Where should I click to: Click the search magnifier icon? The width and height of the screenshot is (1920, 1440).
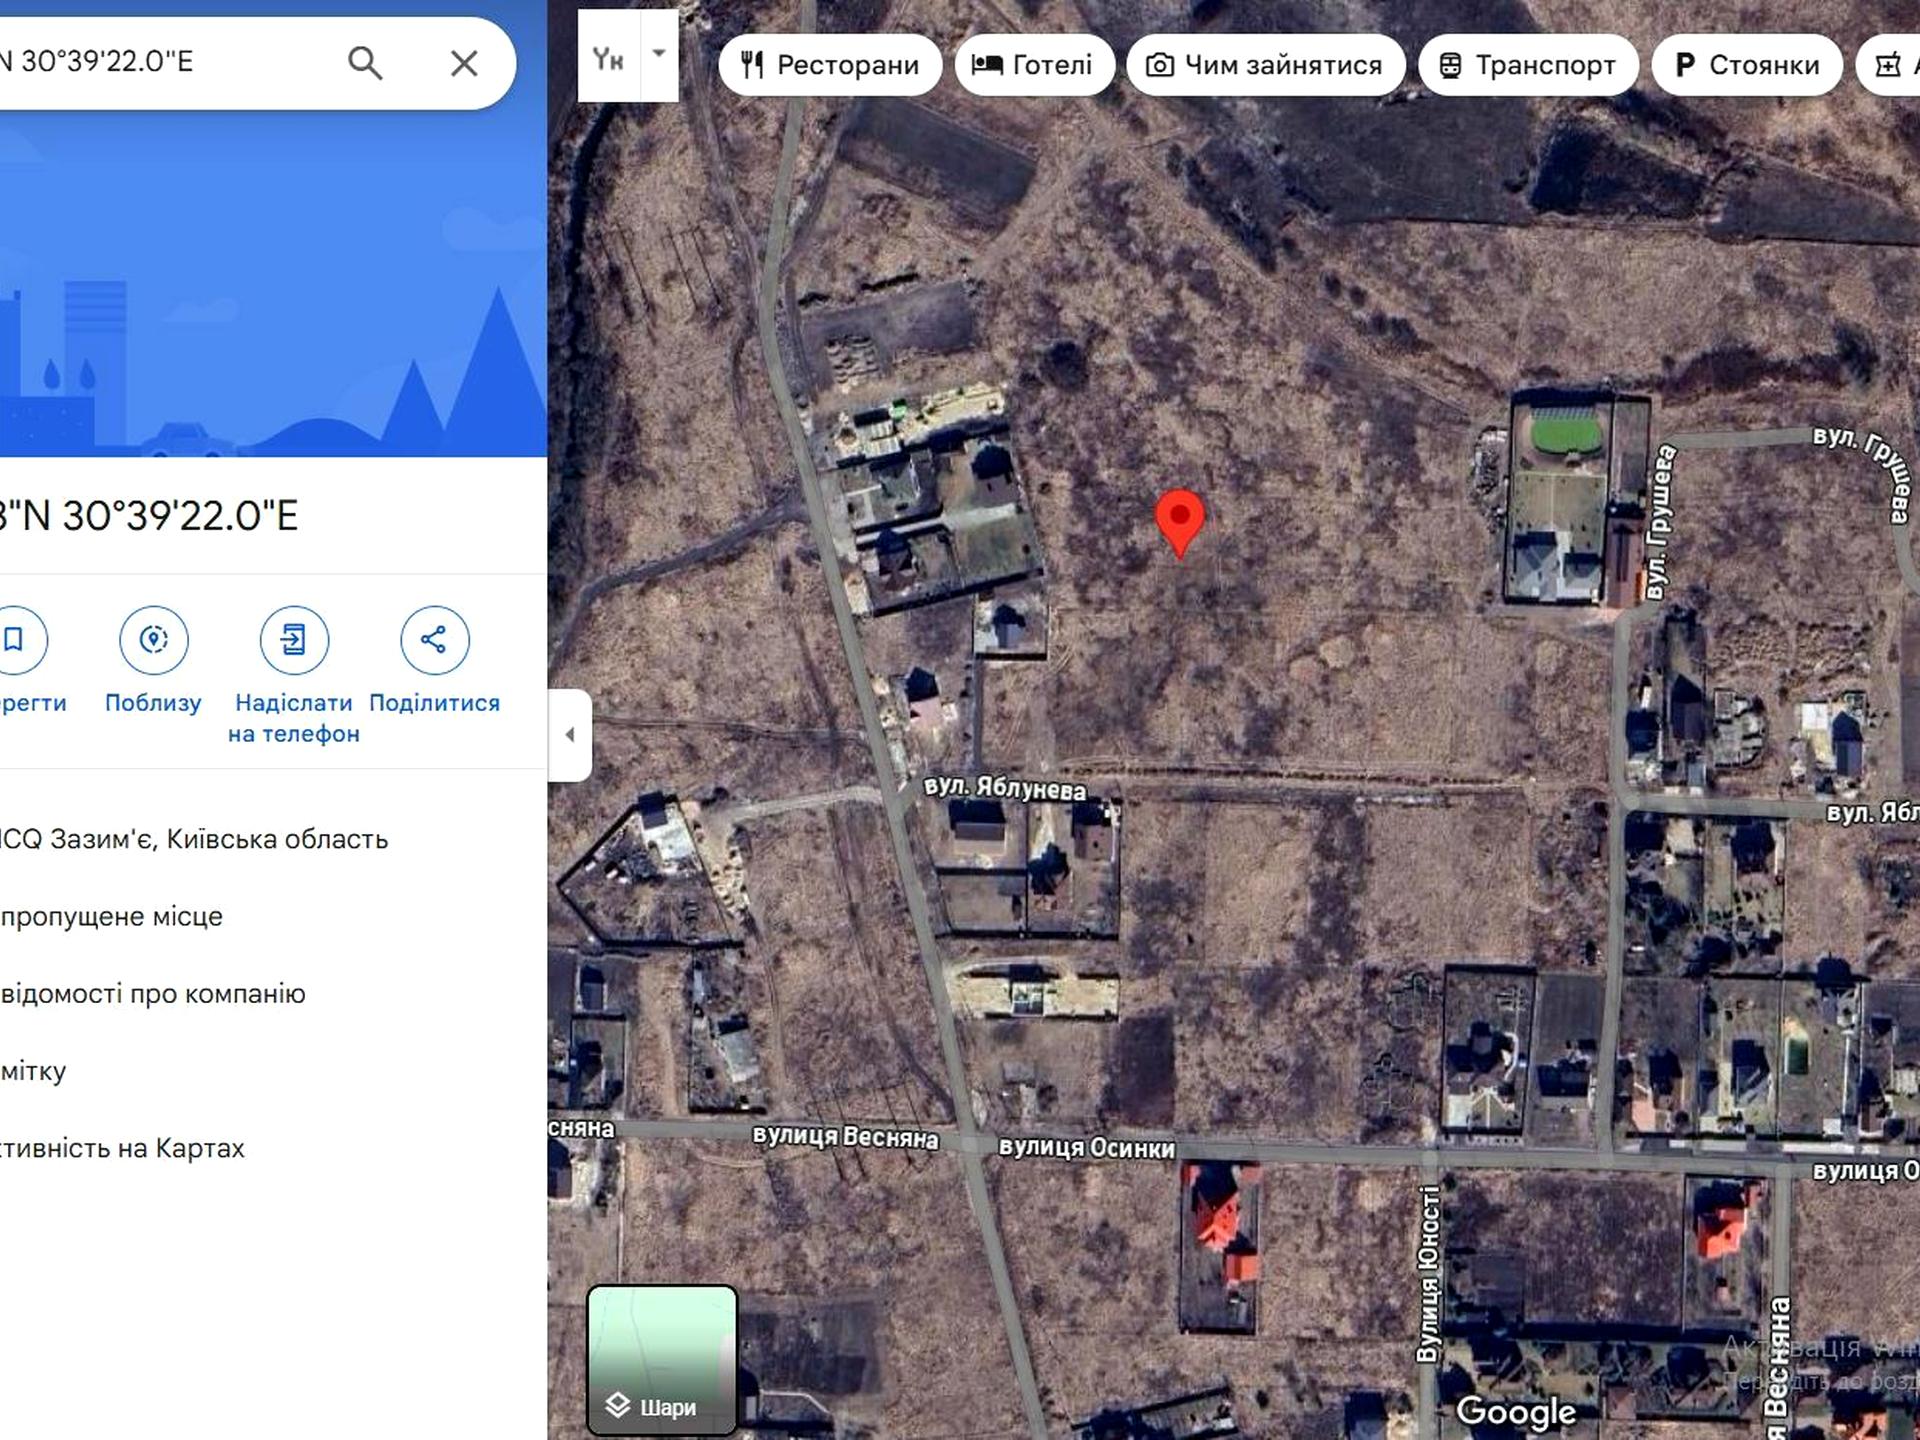(x=365, y=63)
